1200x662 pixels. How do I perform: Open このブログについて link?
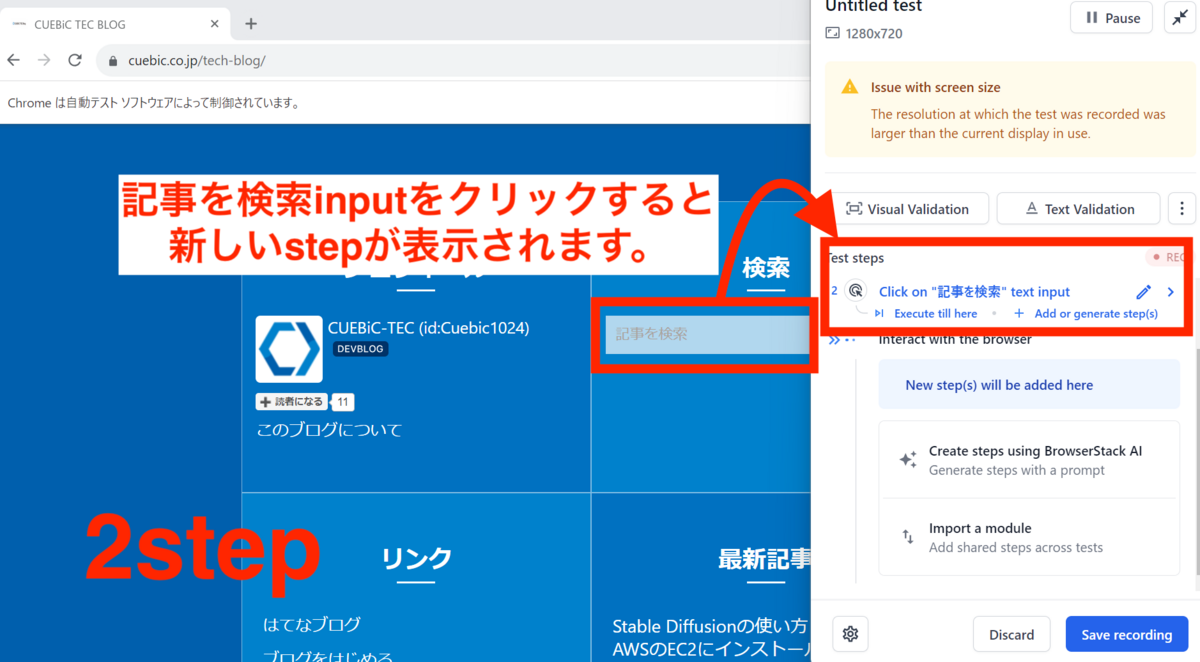pyautogui.click(x=329, y=430)
